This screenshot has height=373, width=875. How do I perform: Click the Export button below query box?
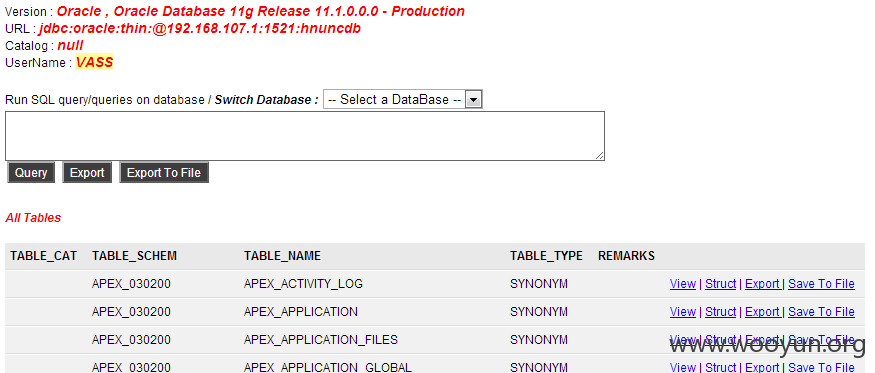87,173
